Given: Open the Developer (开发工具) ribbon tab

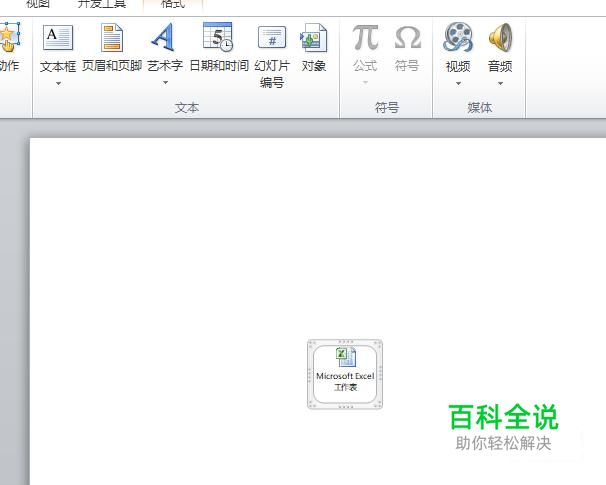Looking at the screenshot, I should point(102,5).
